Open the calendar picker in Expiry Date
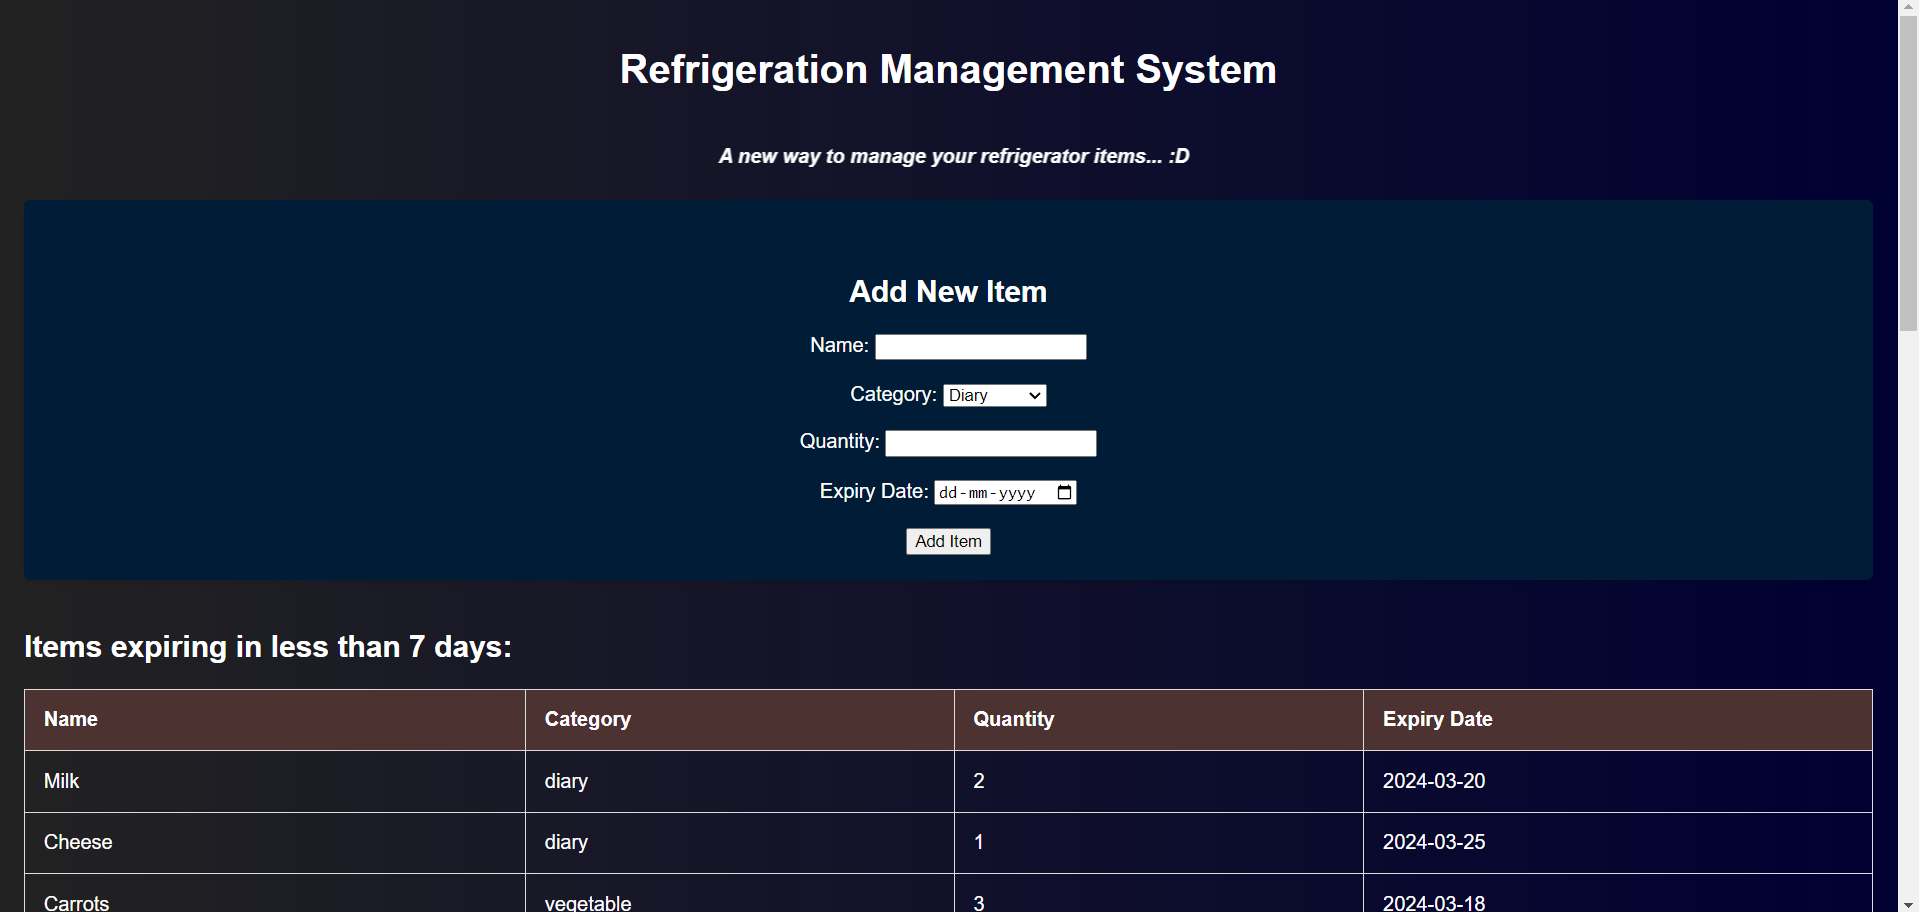Image resolution: width=1919 pixels, height=912 pixels. pos(1064,492)
